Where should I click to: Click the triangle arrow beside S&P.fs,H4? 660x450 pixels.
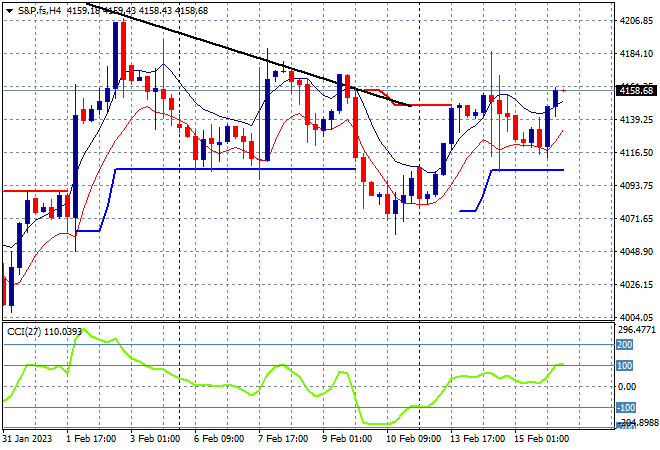(9, 11)
